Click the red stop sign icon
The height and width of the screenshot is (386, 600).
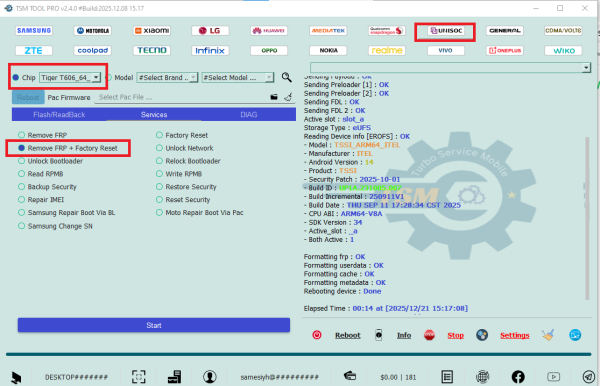pyautogui.click(x=429, y=335)
